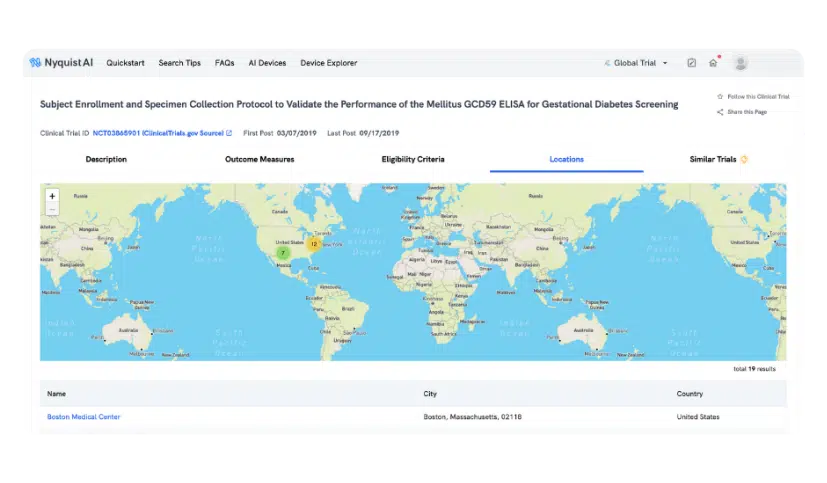Viewport: 827px width, 483px height.
Task: Expand the Global Trial dropdown
Action: pyautogui.click(x=636, y=63)
